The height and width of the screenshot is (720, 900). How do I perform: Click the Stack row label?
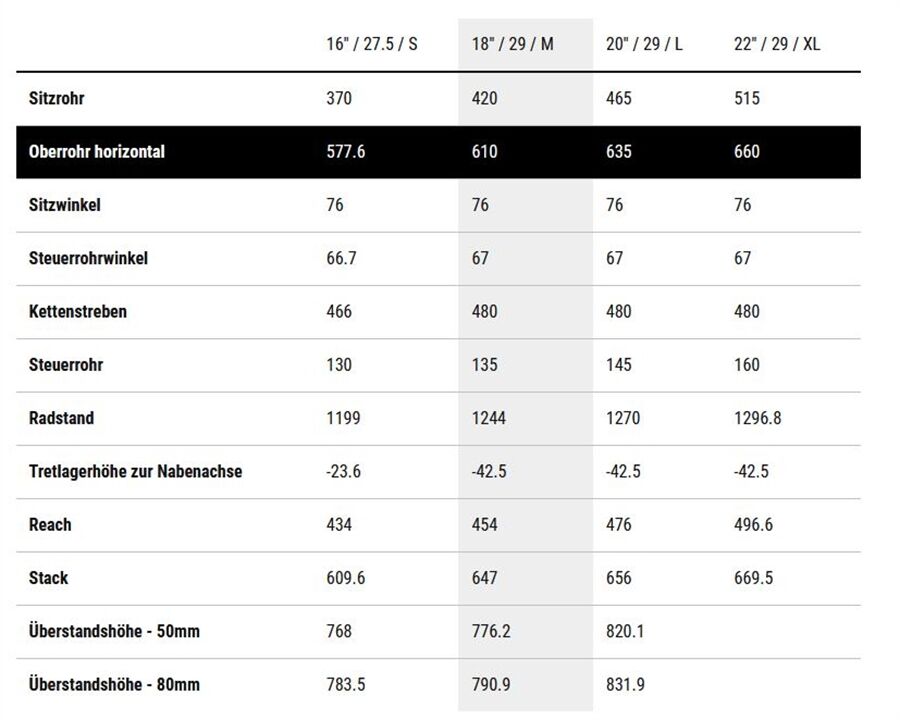(49, 578)
